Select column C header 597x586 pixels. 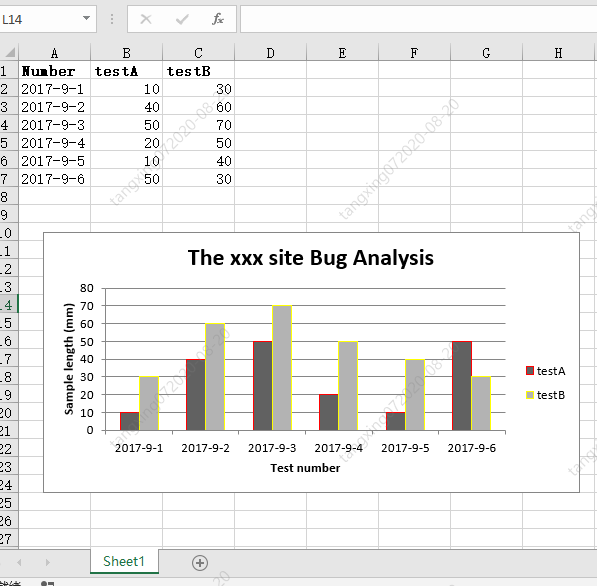198,53
